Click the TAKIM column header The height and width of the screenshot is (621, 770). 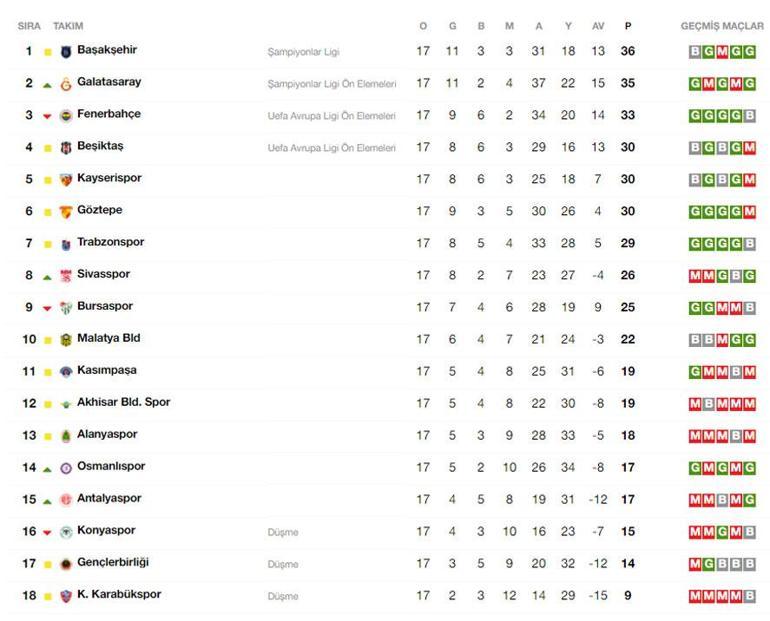[x=68, y=26]
